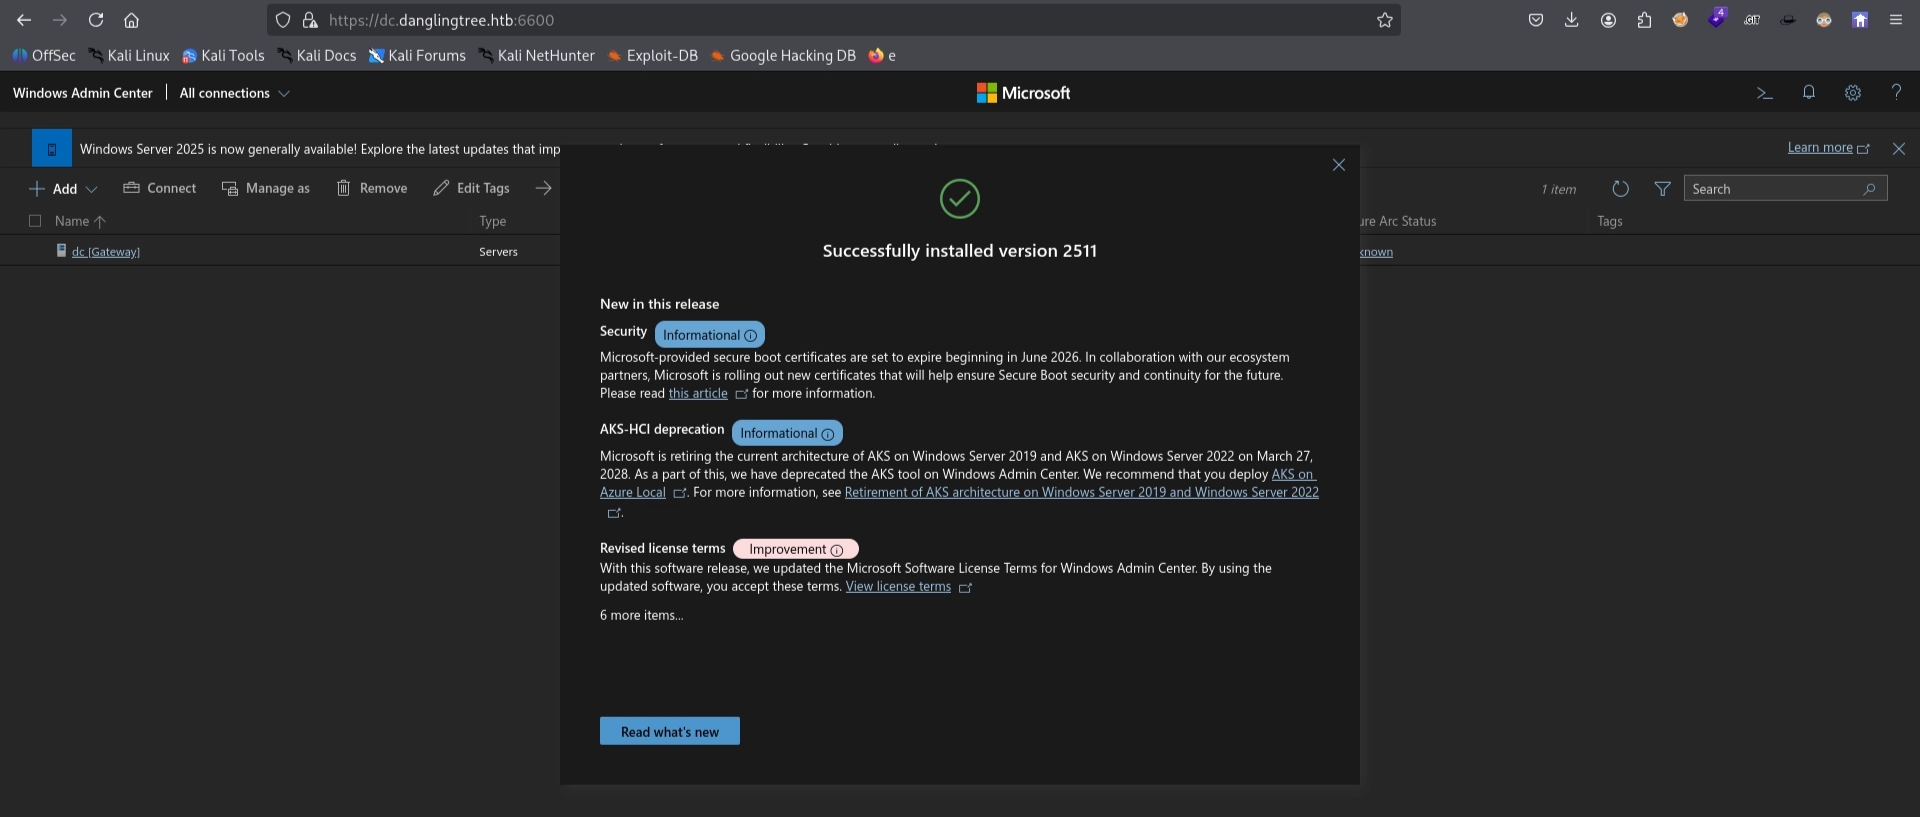Image resolution: width=1920 pixels, height=817 pixels.
Task: Click the Windows Admin Center title
Action: tap(83, 93)
